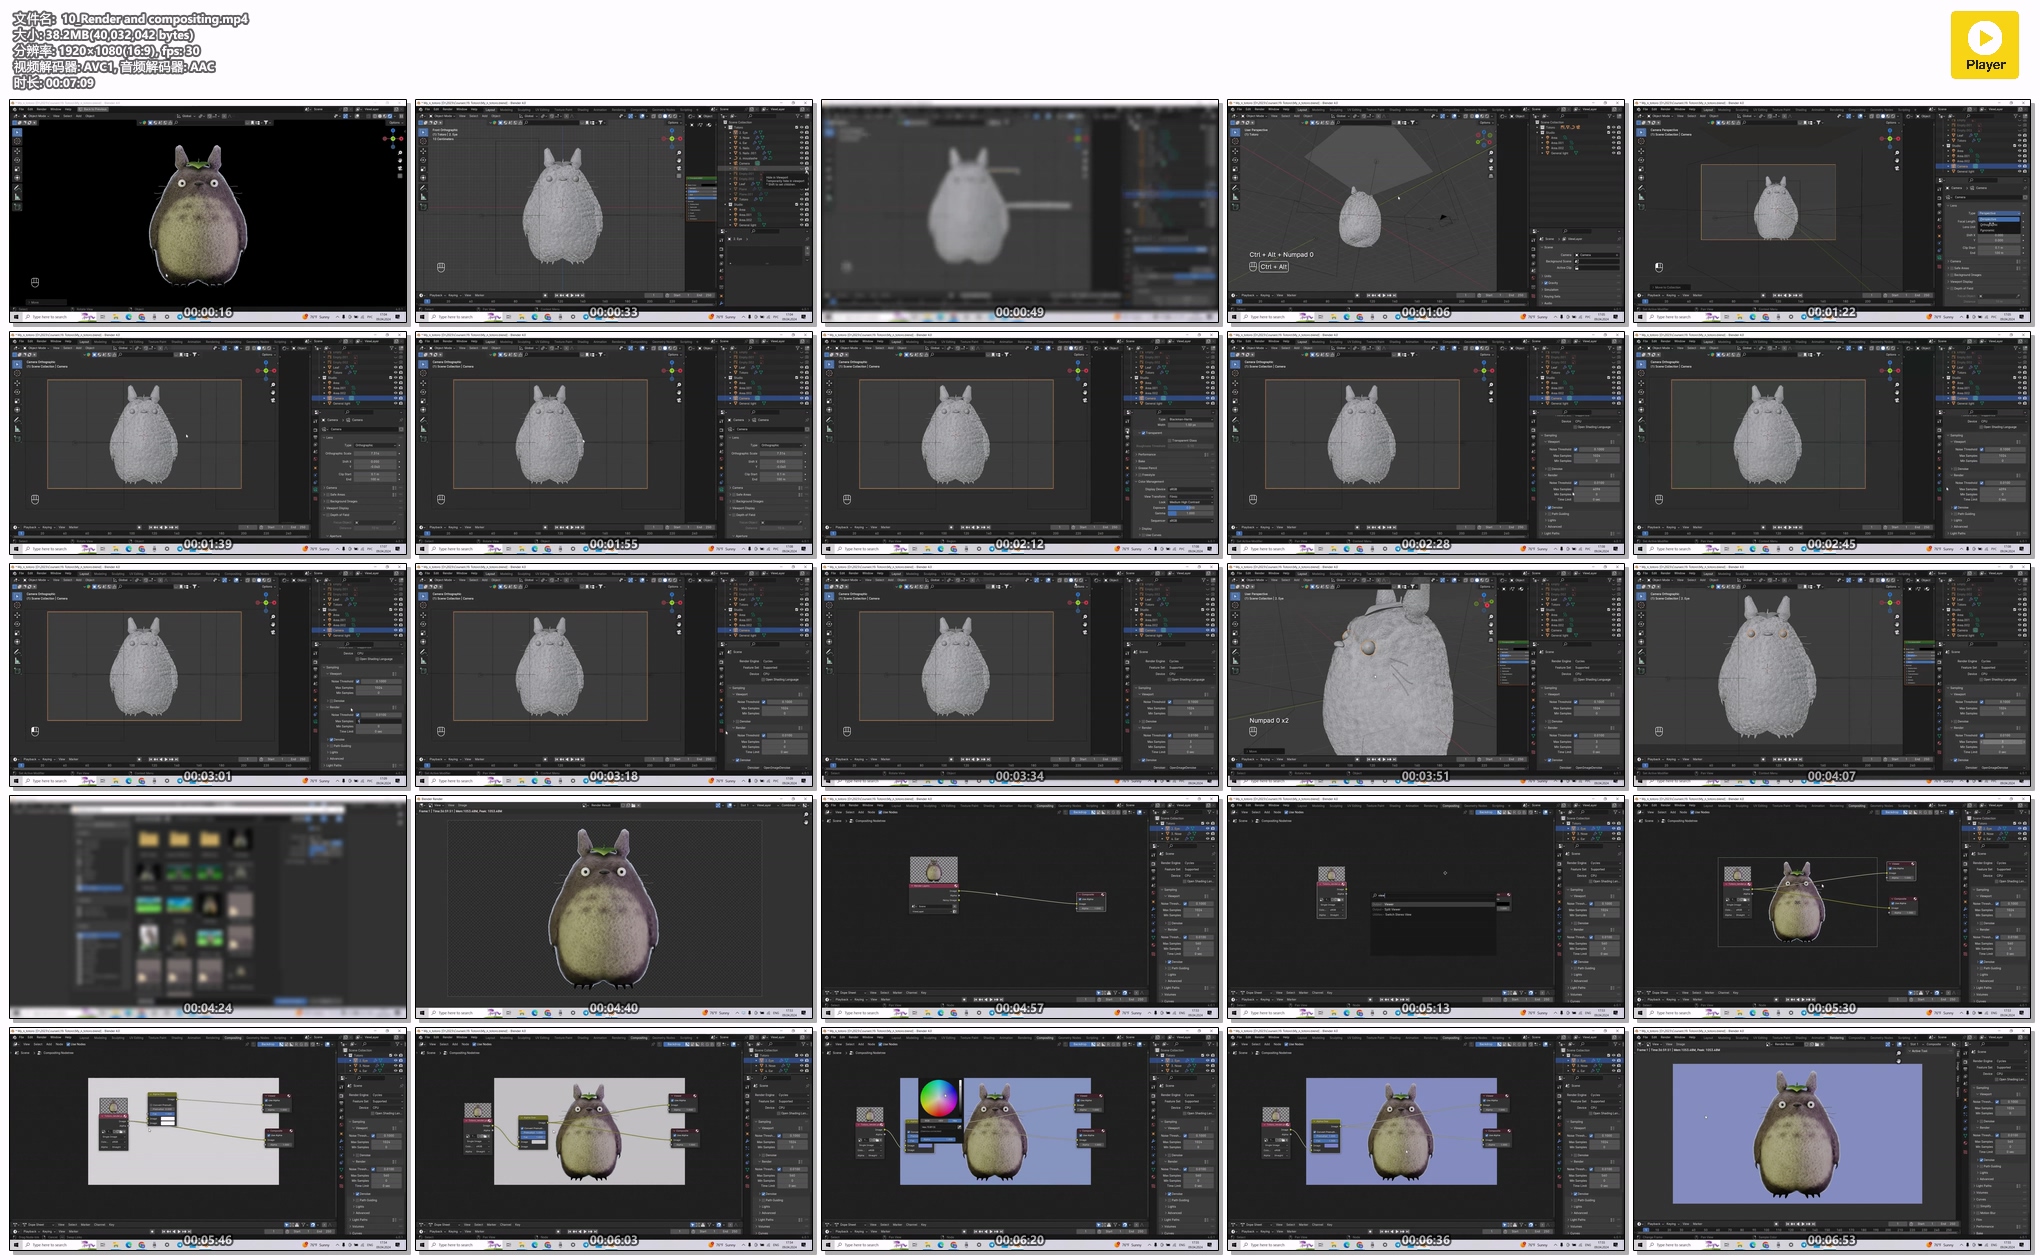Open the compositing nodes thumbnail at 00:04:57
2040x1260 pixels.
[1021, 907]
